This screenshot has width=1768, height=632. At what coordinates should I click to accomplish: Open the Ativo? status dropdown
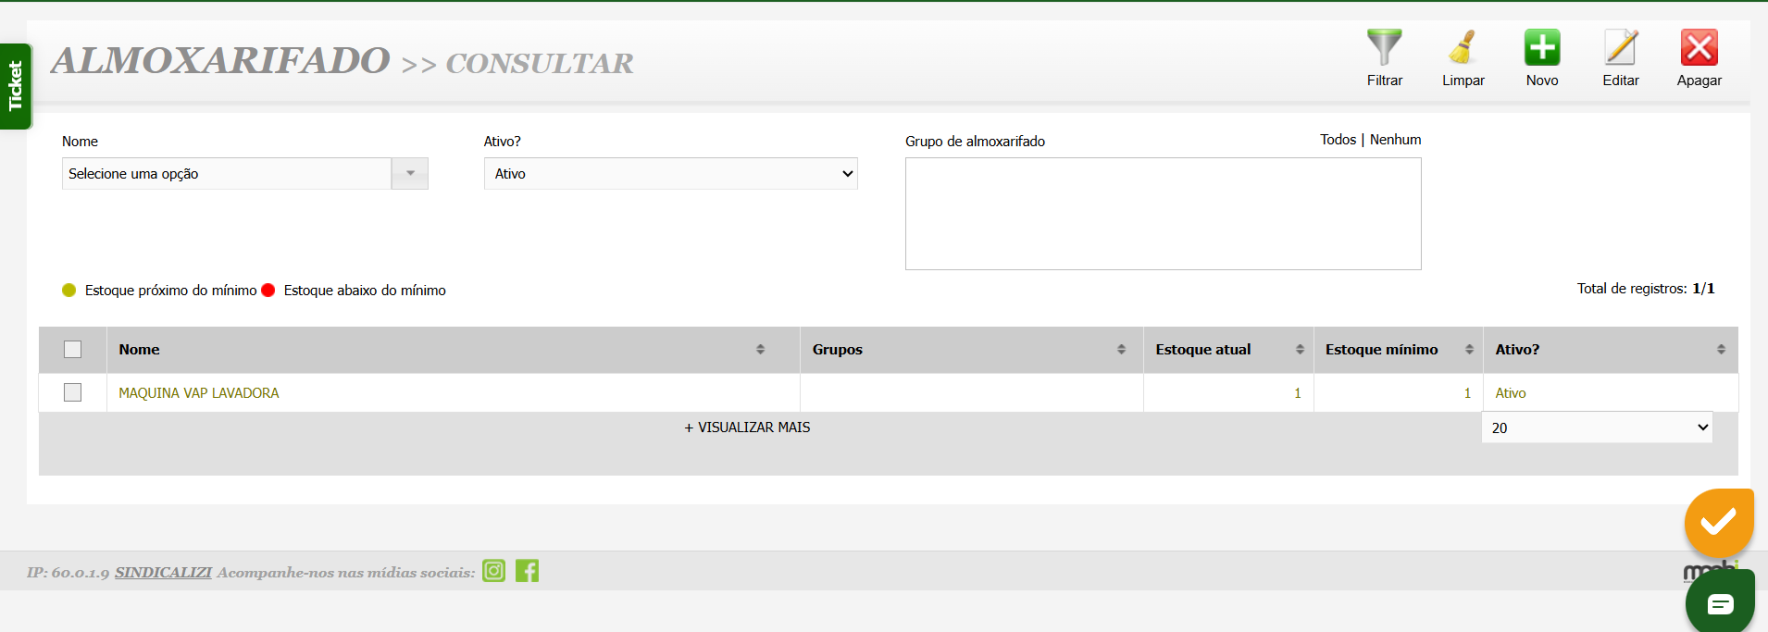click(670, 174)
